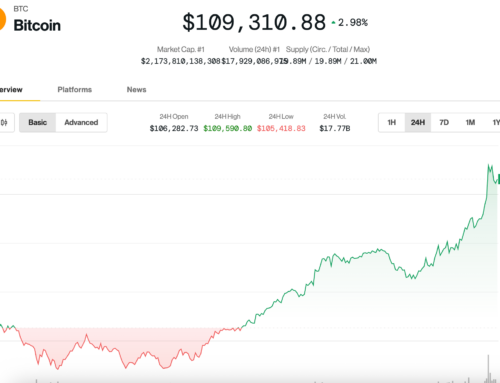Switch to Basic chart mode

[37, 123]
